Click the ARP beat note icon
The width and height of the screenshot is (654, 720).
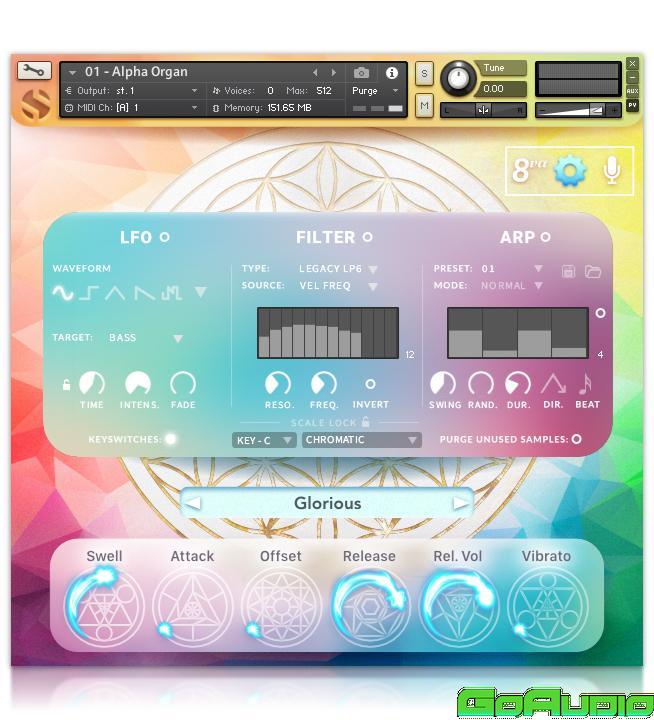[x=585, y=384]
